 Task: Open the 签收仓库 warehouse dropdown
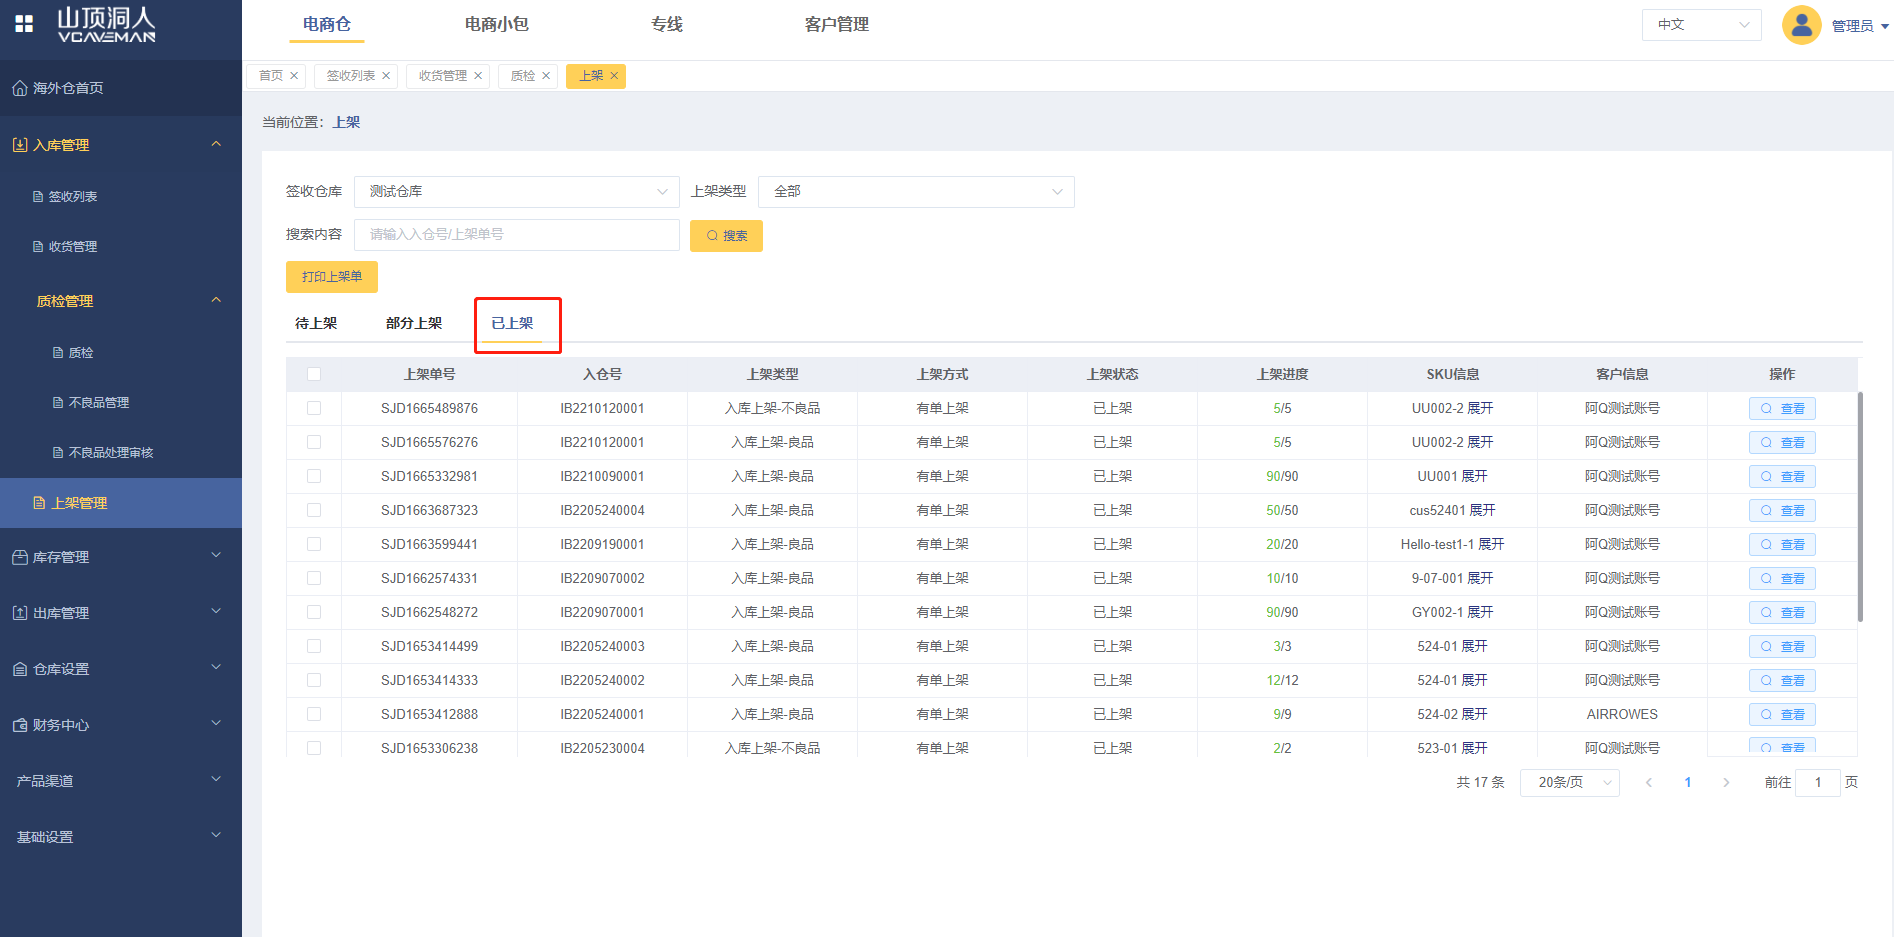[x=516, y=191]
